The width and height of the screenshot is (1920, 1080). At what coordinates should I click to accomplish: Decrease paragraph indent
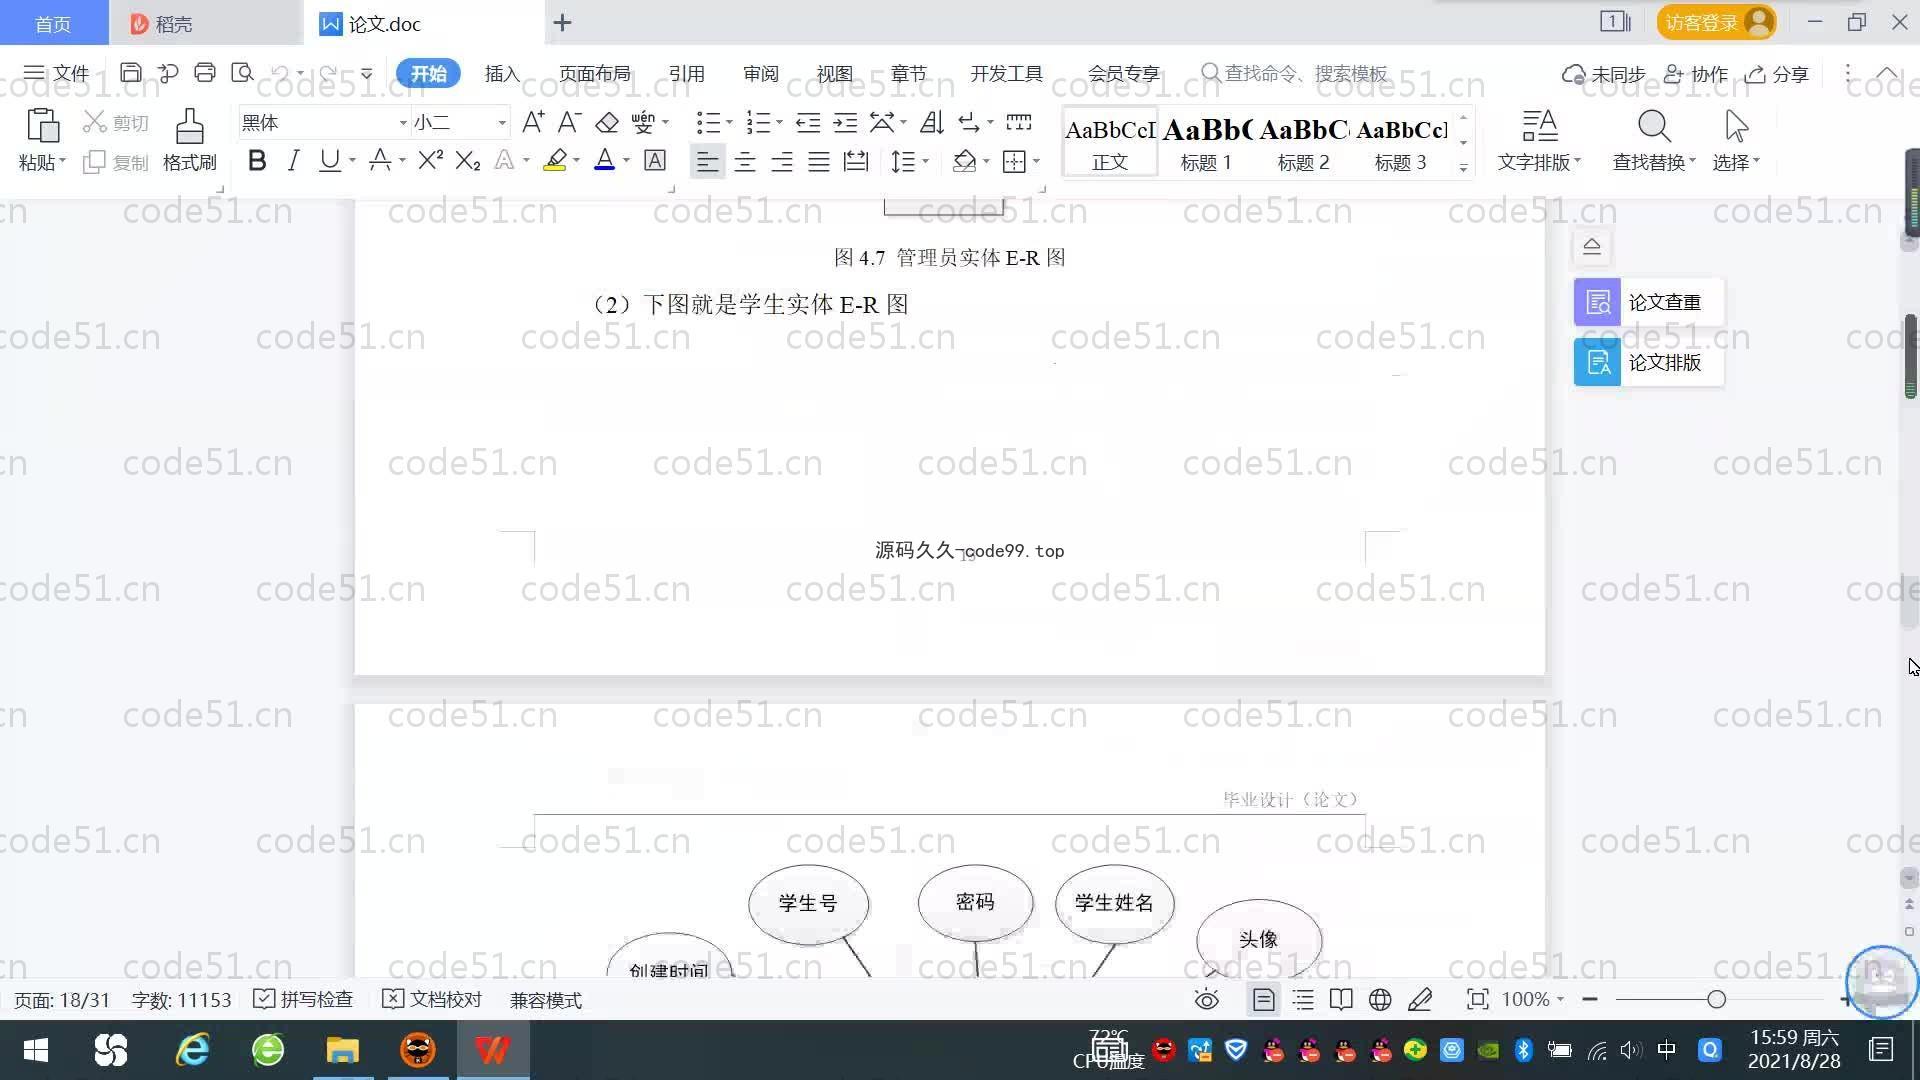pyautogui.click(x=808, y=122)
